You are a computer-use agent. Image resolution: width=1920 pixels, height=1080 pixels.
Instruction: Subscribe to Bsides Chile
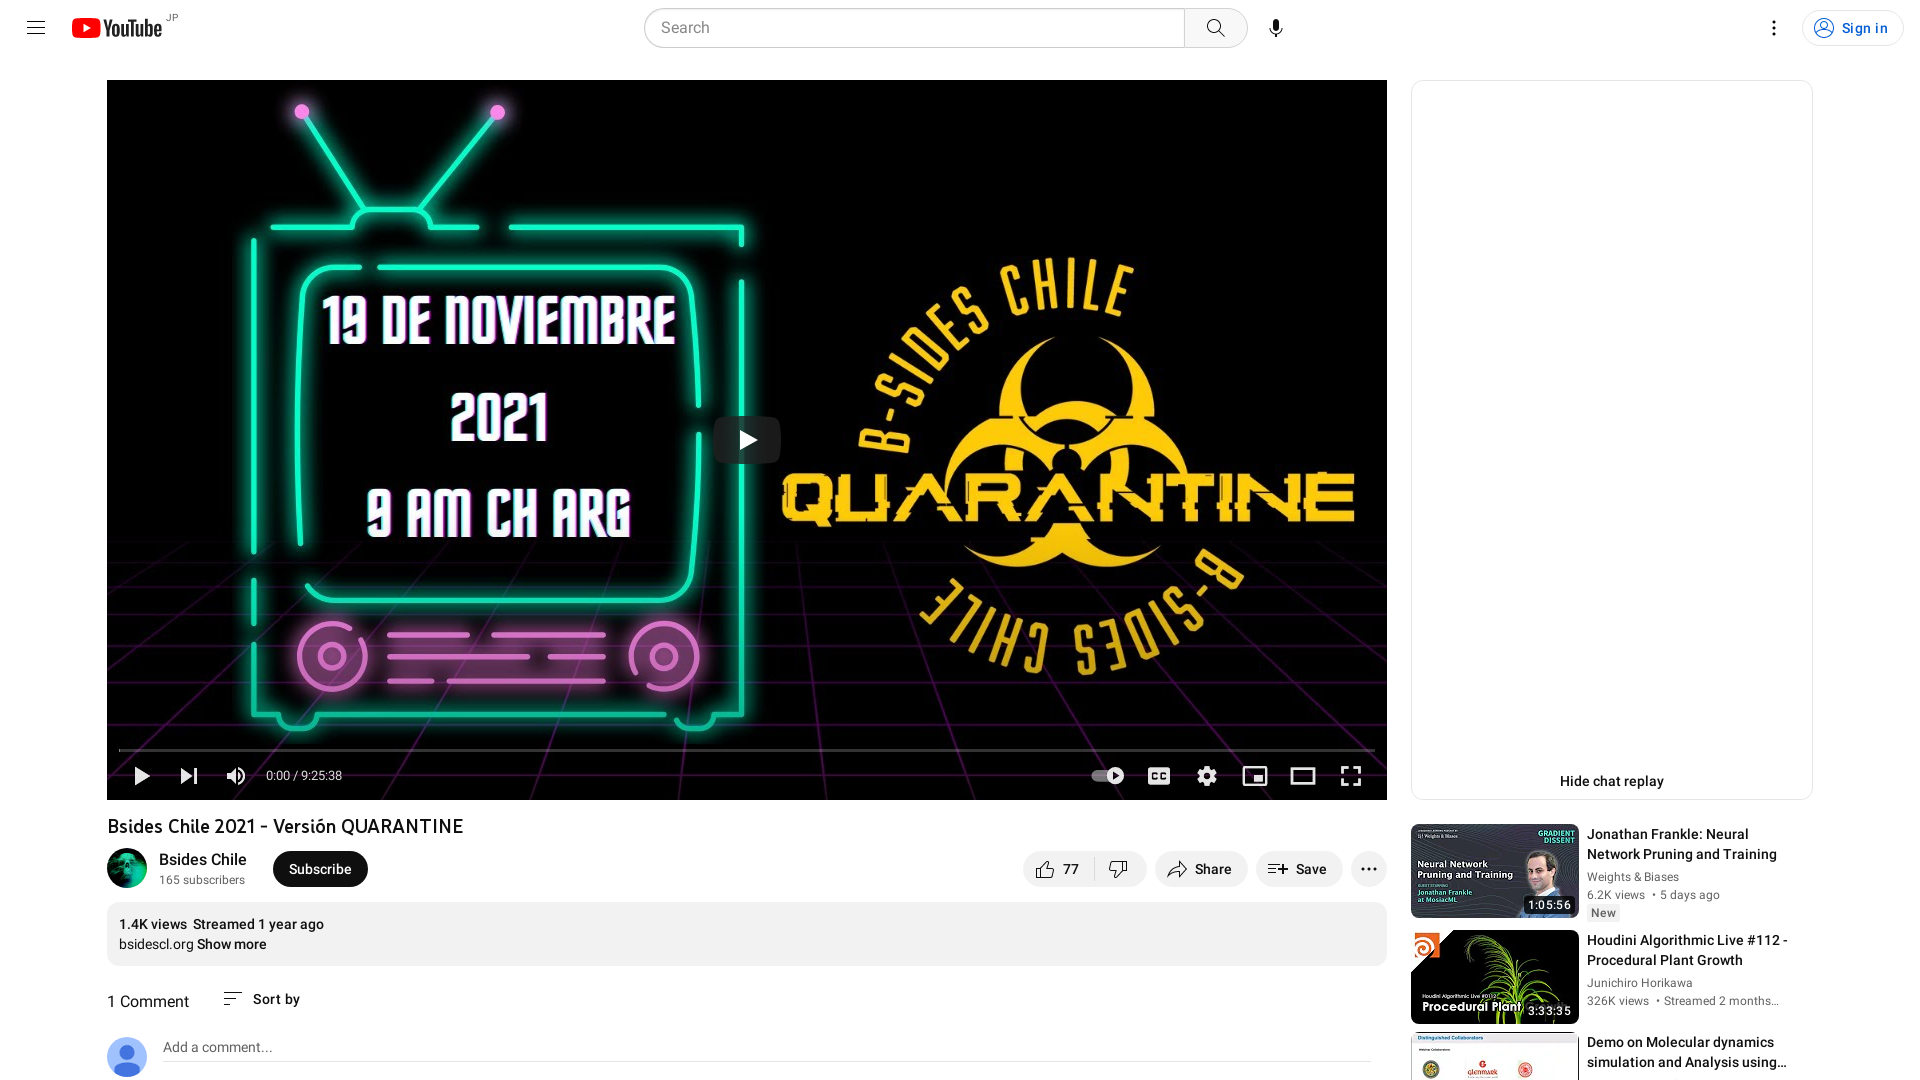click(320, 869)
